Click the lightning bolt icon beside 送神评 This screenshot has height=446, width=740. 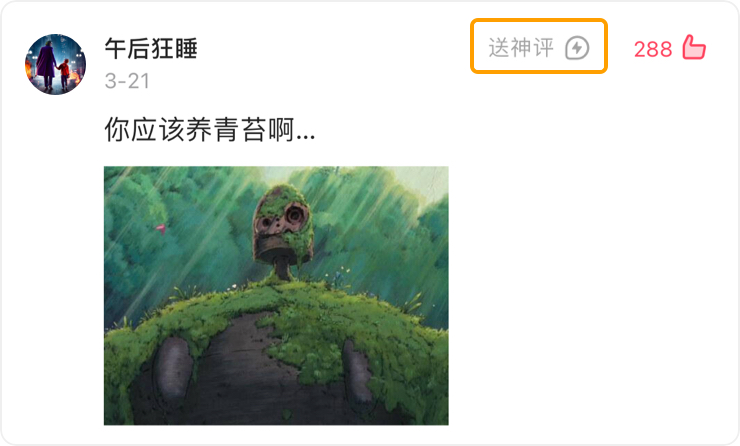[577, 48]
